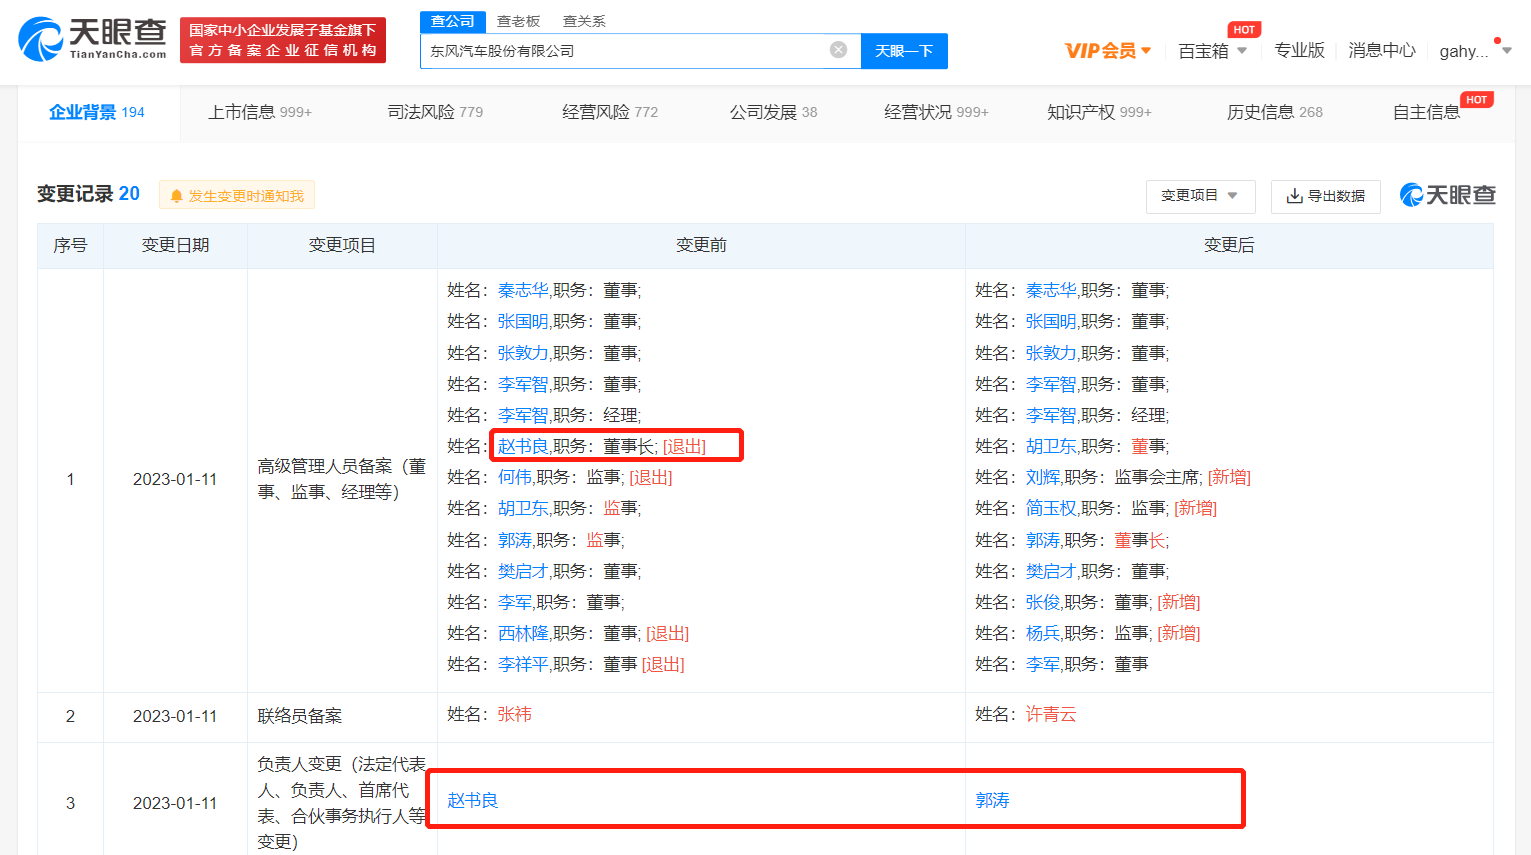
Task: Open 西林隆 link in 变更前 column
Action: click(x=523, y=633)
